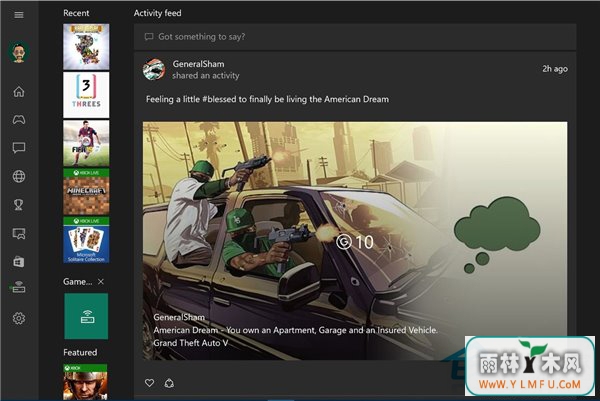The height and width of the screenshot is (401, 600).
Task: Open the Minecraft game thumbnail
Action: (x=86, y=191)
